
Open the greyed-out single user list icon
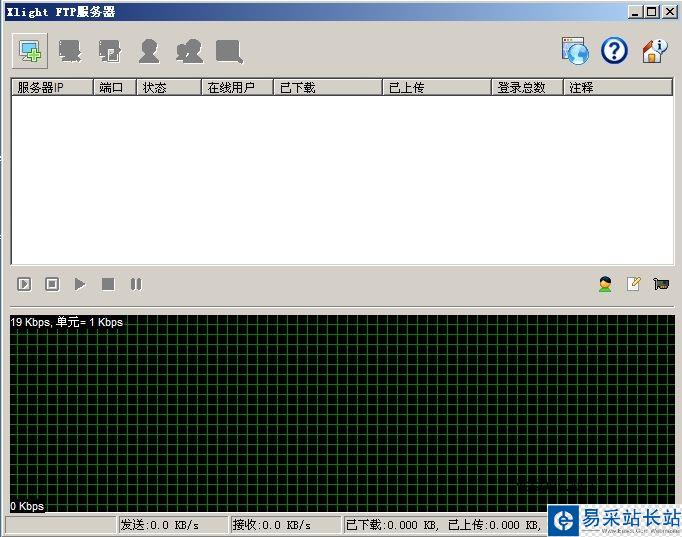149,51
